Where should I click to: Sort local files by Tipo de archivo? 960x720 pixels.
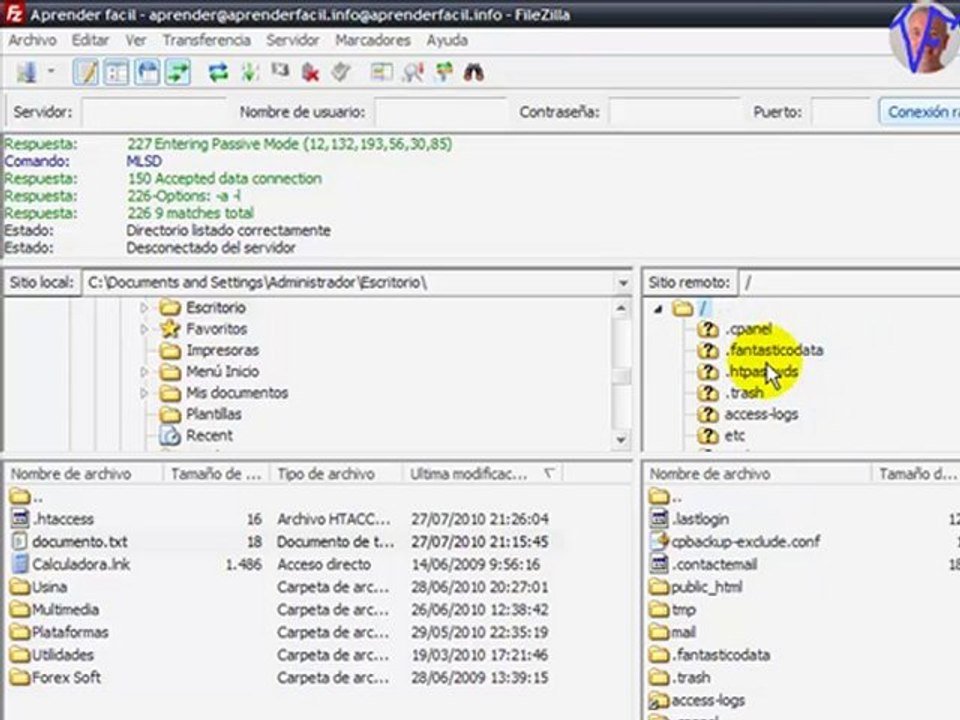pyautogui.click(x=336, y=474)
